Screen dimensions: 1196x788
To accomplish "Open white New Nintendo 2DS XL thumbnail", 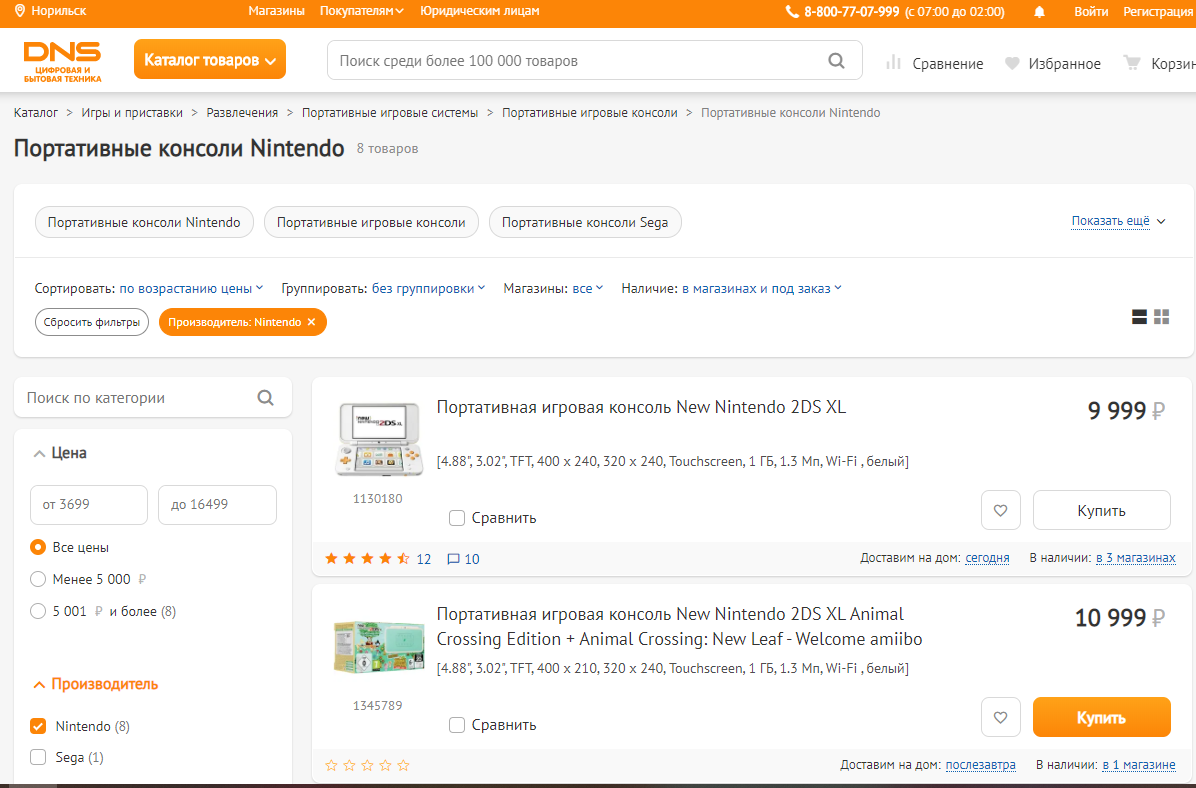I will tap(378, 439).
